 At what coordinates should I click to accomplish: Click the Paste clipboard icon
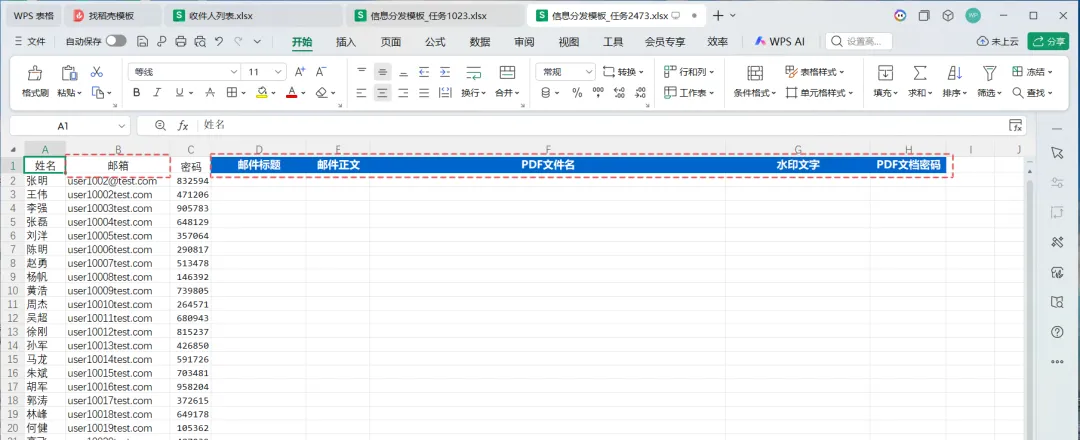click(69, 72)
